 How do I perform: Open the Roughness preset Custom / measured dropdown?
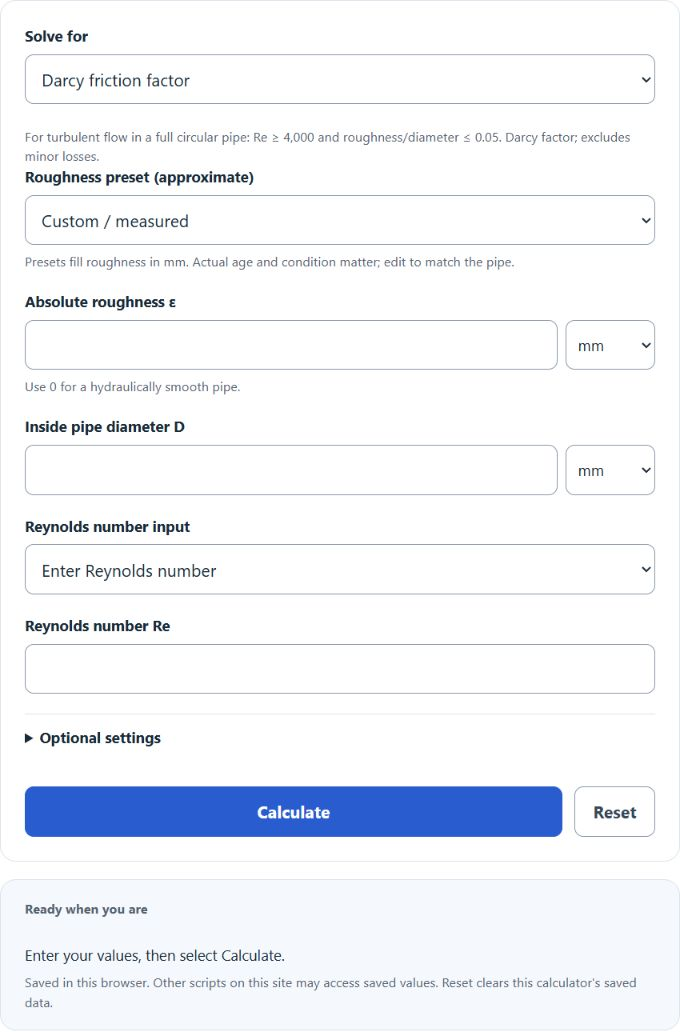pyautogui.click(x=340, y=220)
